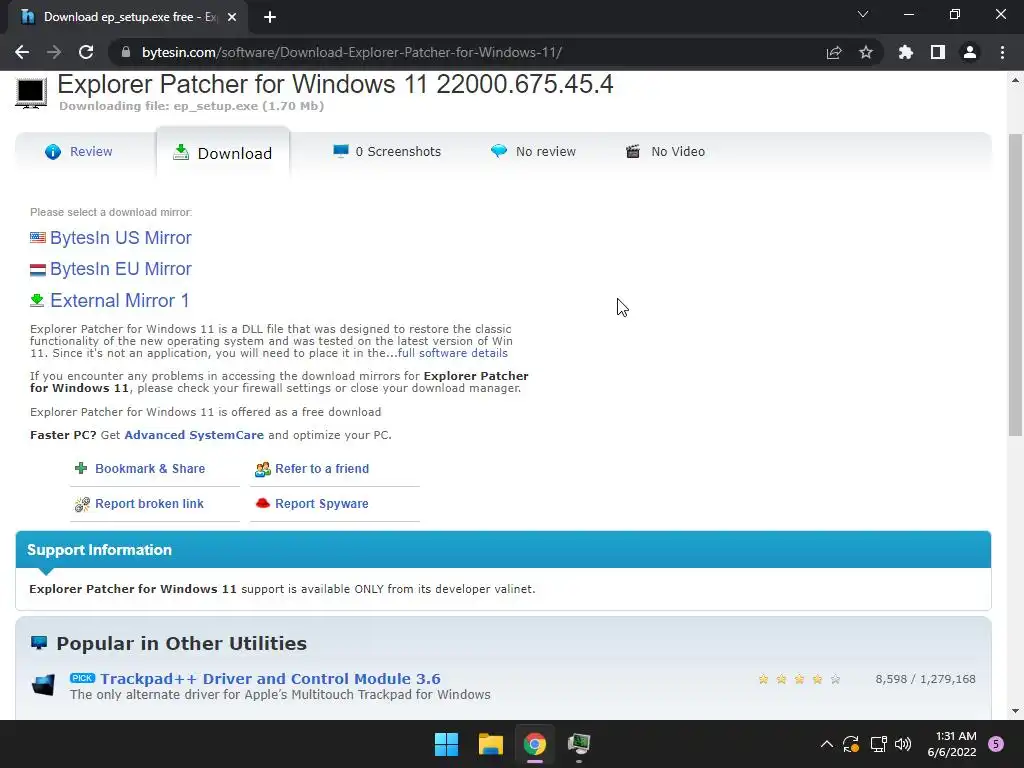Close the Download ep_setup.exe tab

232,17
